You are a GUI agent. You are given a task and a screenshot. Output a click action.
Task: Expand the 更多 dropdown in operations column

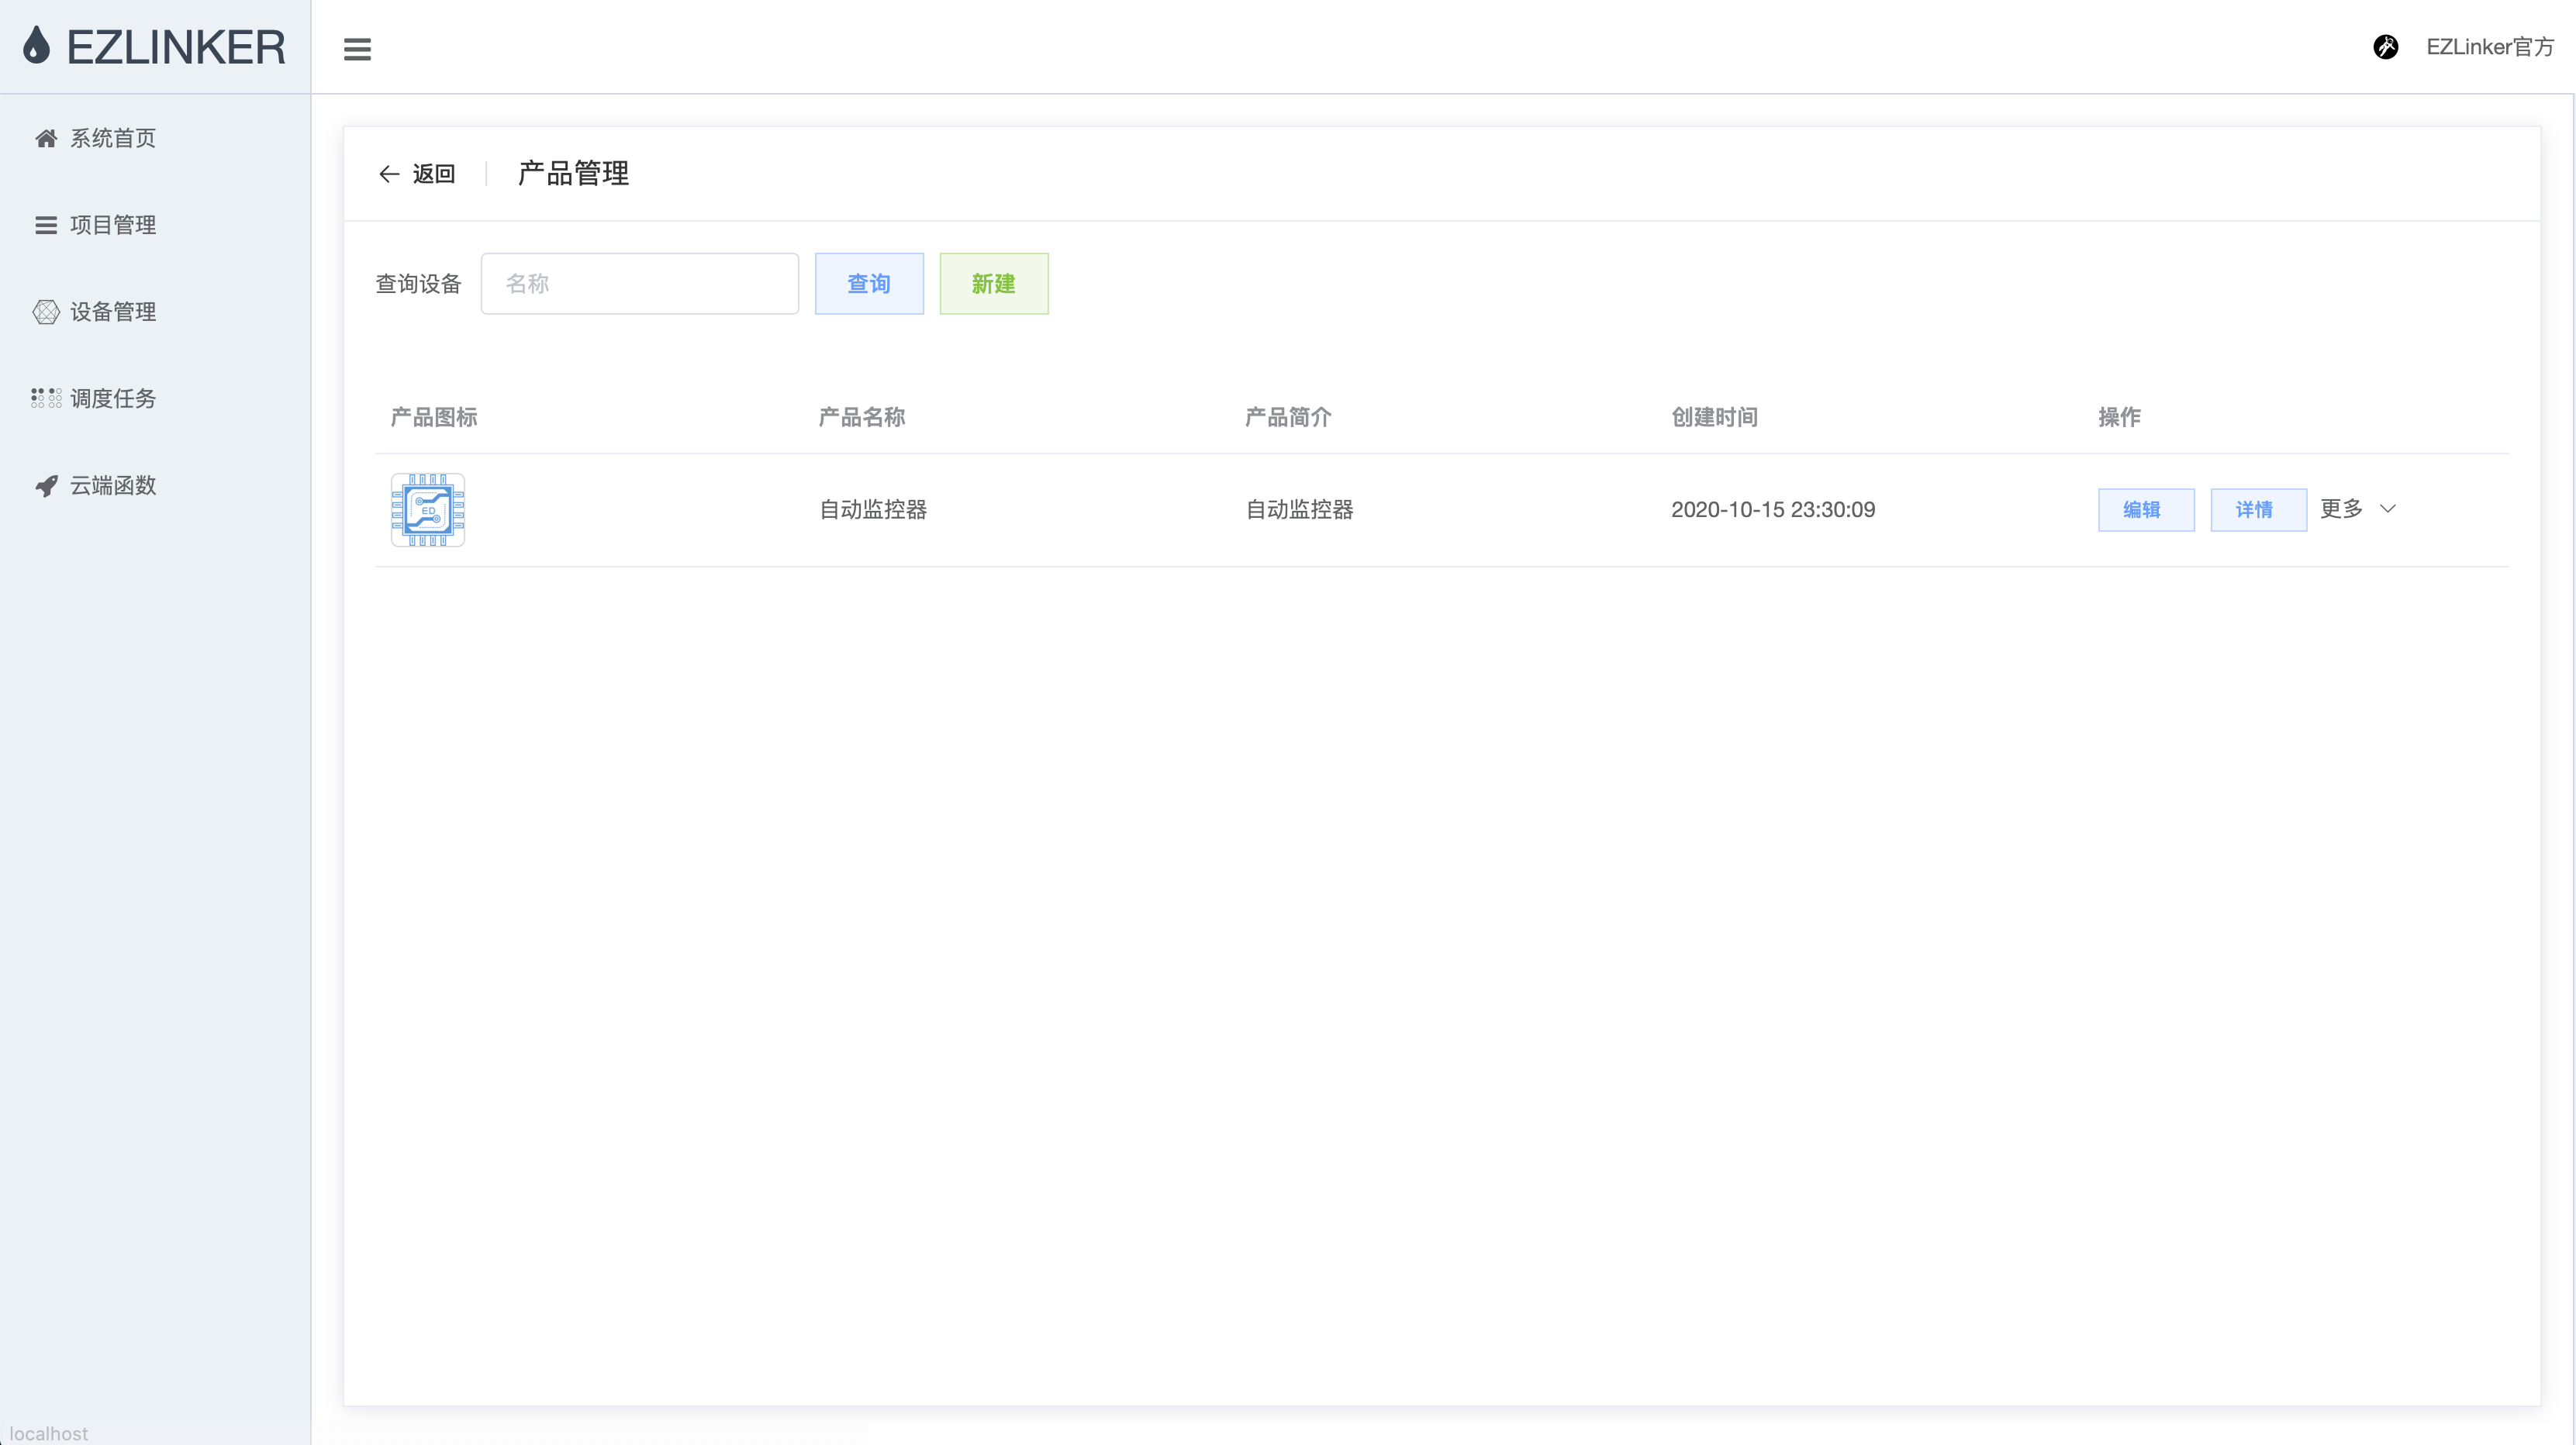tap(2341, 509)
